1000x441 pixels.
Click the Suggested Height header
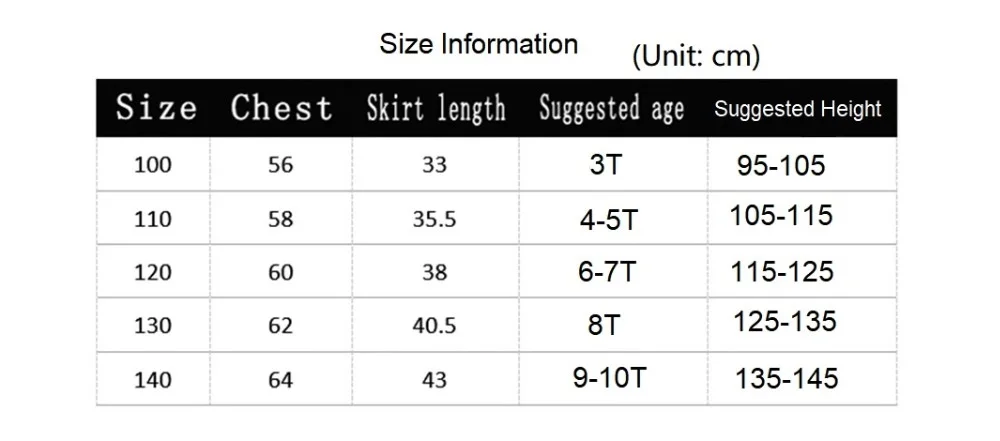click(x=798, y=109)
